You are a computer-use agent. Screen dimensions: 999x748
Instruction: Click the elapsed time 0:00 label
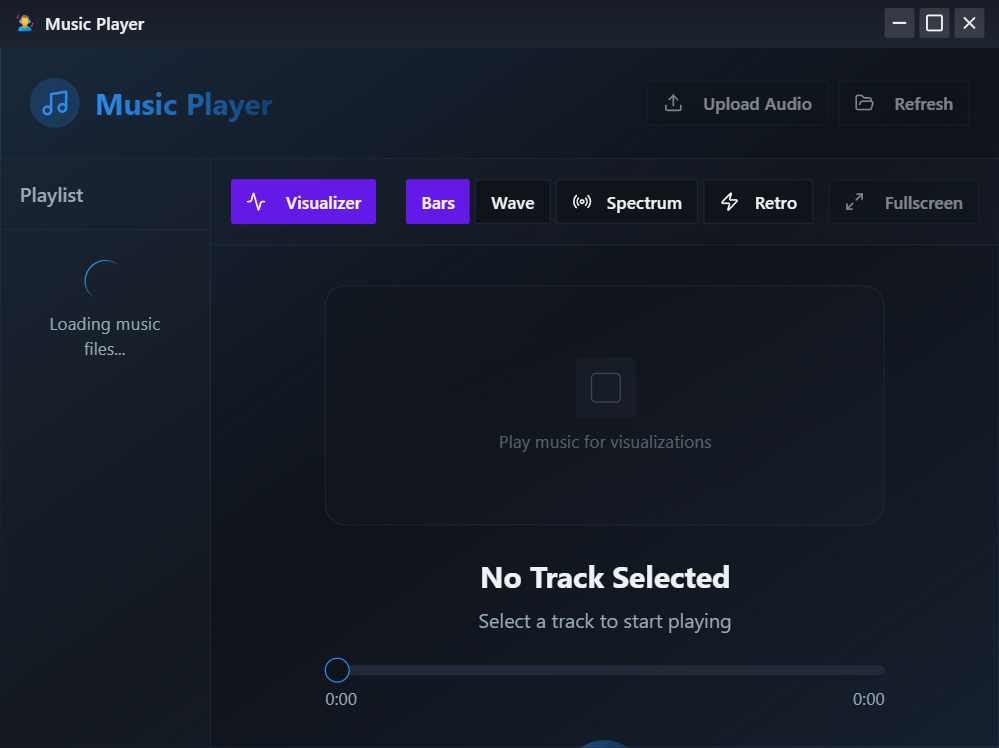point(341,699)
